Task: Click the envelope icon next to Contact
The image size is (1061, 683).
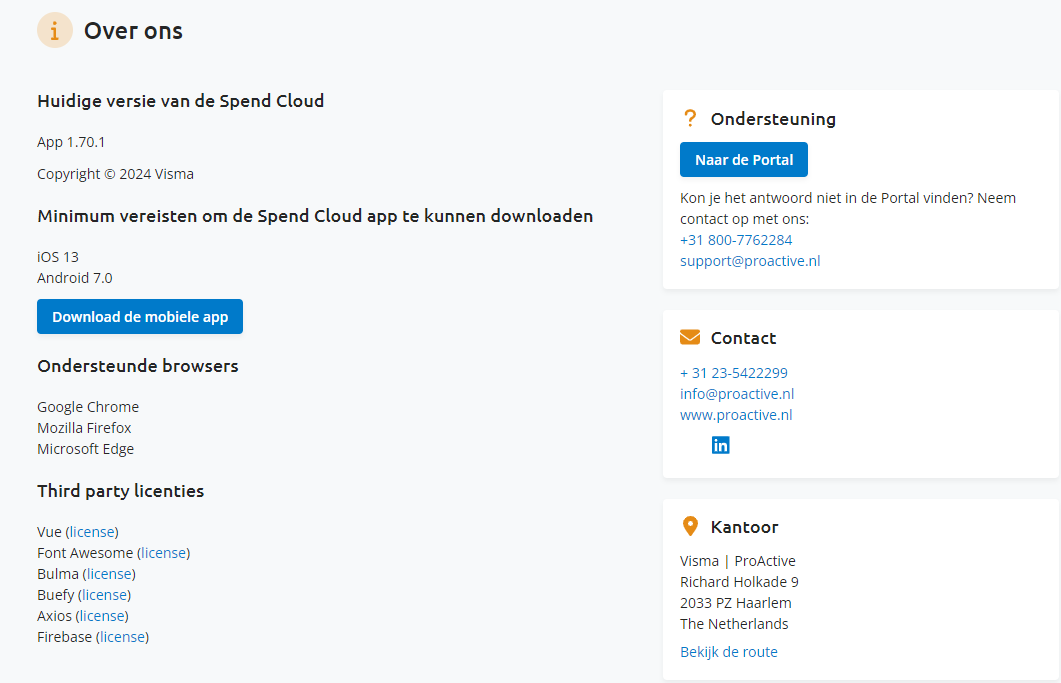Action: pyautogui.click(x=690, y=337)
